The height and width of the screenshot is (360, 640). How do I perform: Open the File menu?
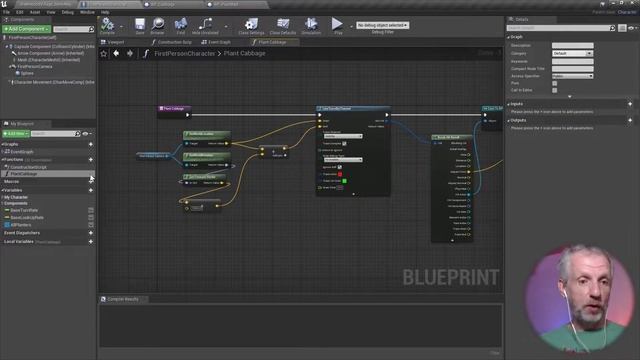(6, 12)
